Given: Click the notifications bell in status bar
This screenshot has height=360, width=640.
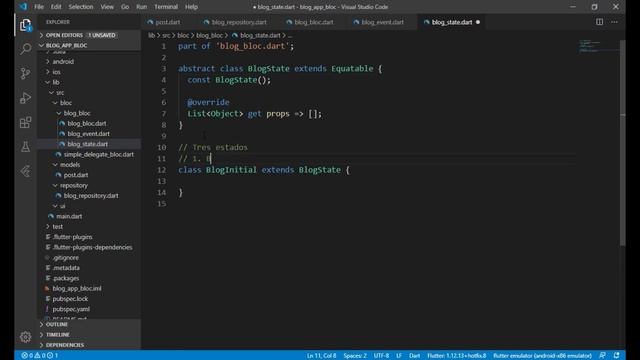Looking at the screenshot, I should coord(616,356).
